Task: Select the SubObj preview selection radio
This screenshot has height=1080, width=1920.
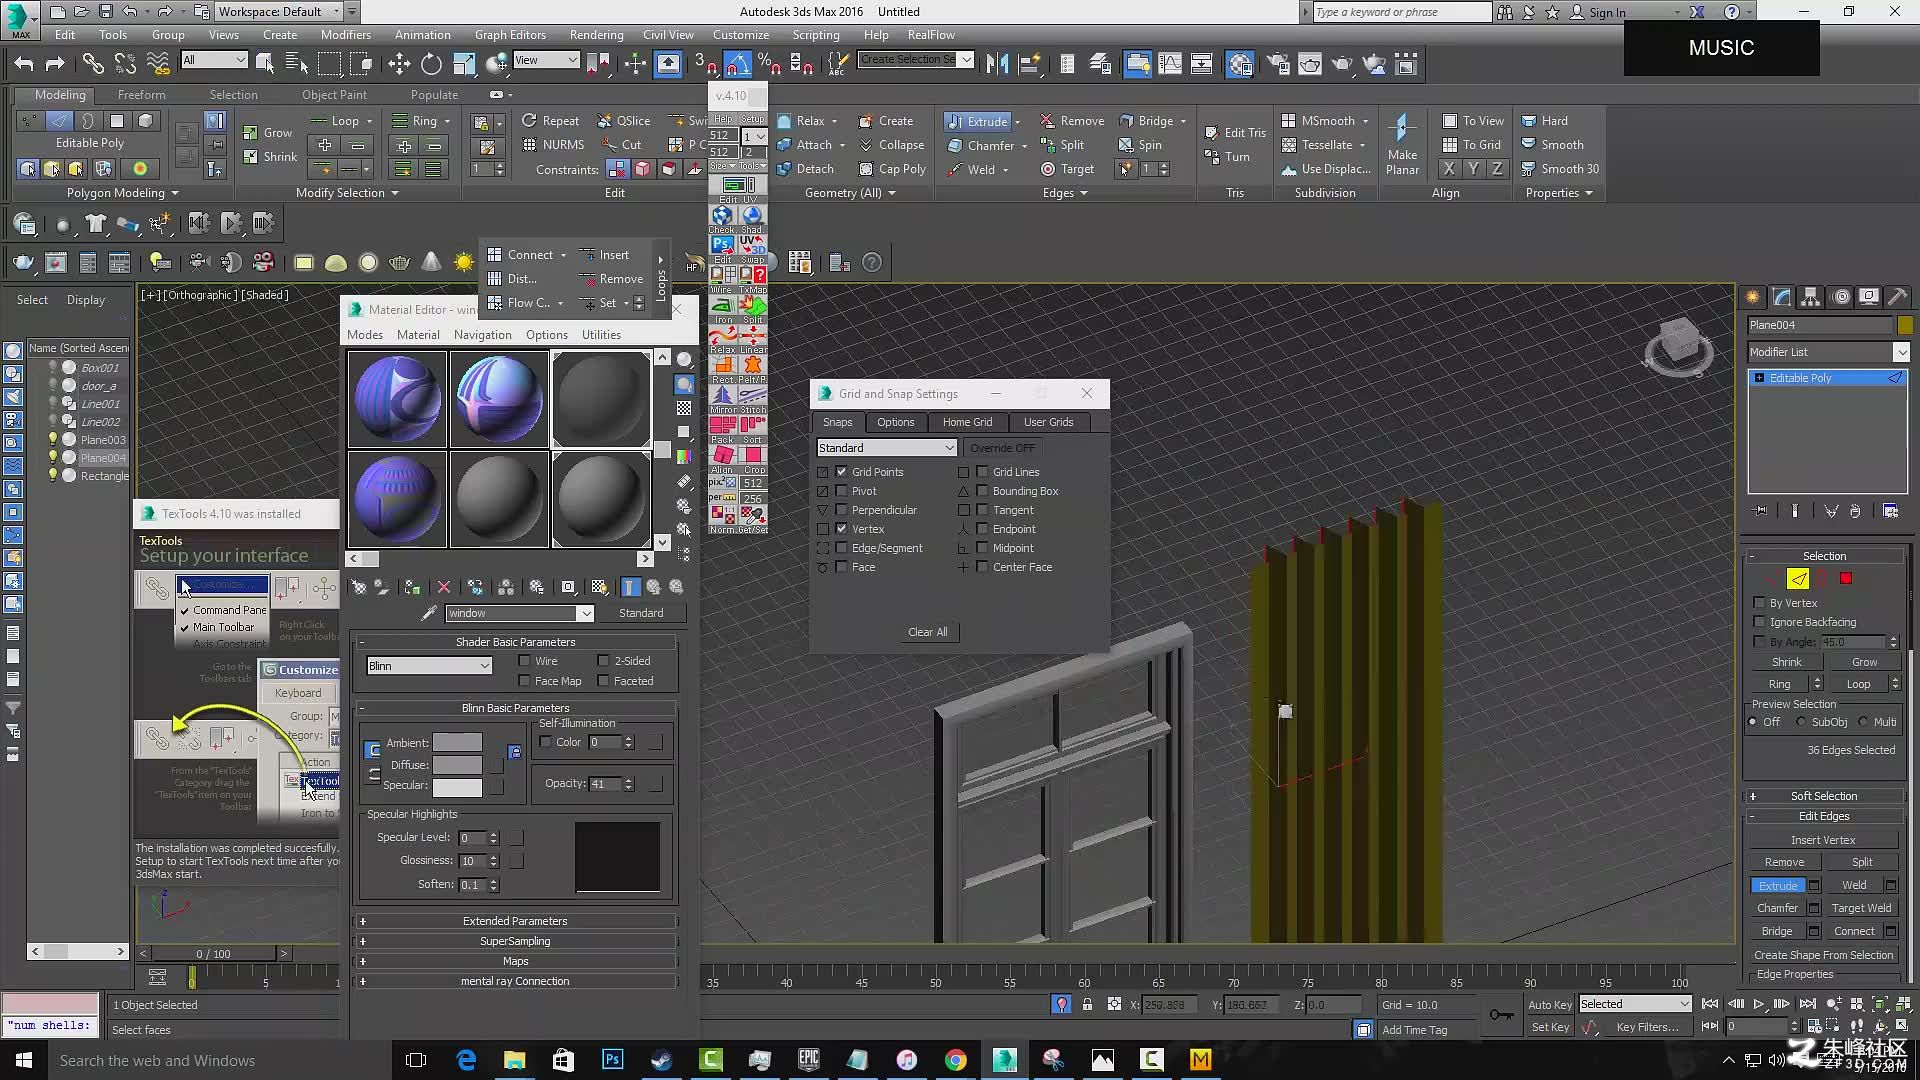Action: [1802, 722]
